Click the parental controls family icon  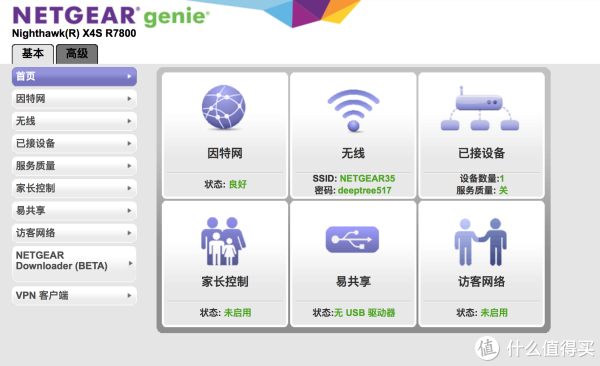coord(223,241)
